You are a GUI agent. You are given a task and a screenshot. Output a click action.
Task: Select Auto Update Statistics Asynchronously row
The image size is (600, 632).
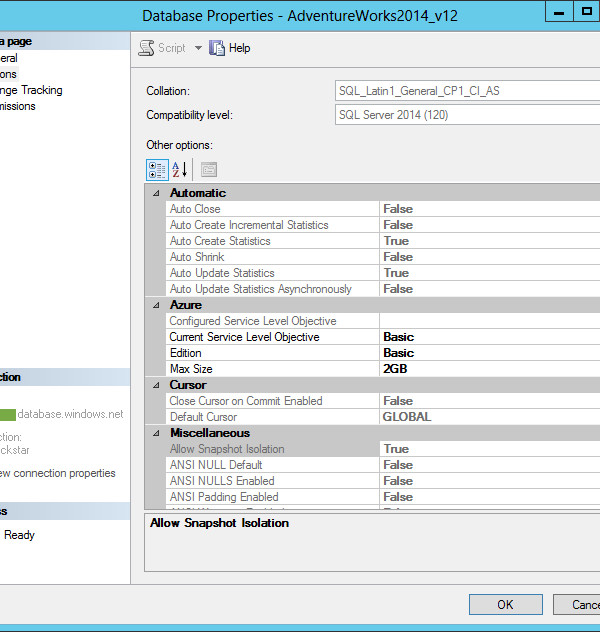click(x=383, y=289)
